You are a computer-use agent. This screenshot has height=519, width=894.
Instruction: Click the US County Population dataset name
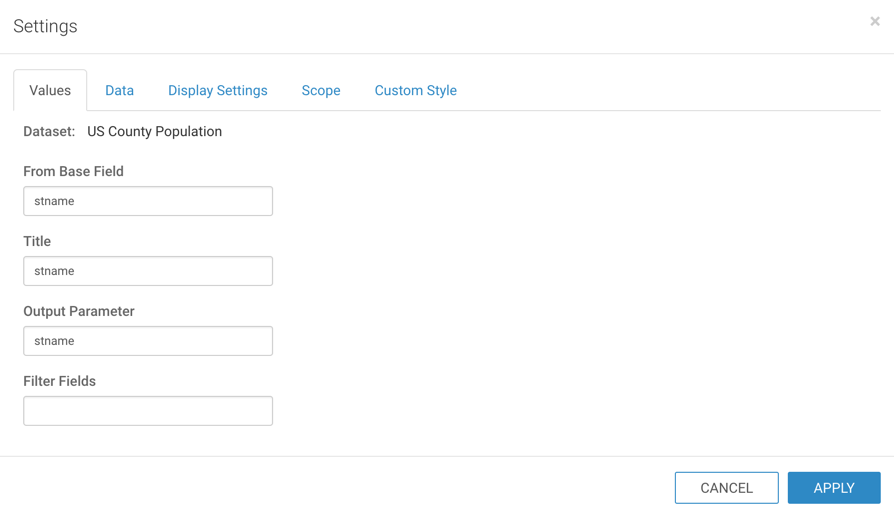[x=154, y=131]
